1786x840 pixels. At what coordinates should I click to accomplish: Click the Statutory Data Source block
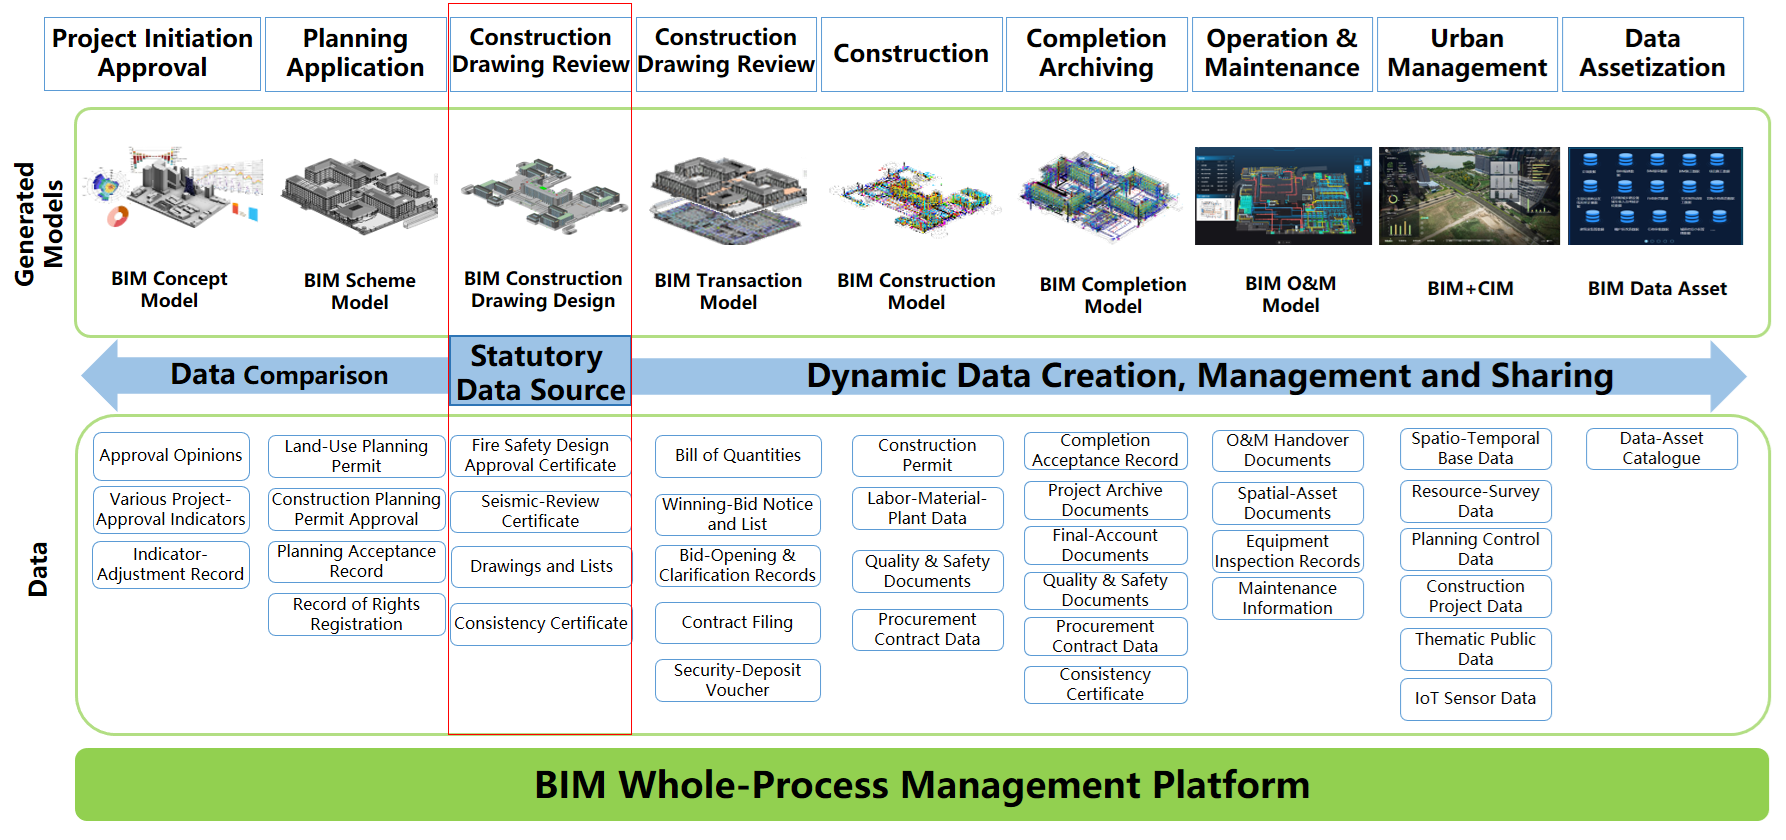click(540, 372)
